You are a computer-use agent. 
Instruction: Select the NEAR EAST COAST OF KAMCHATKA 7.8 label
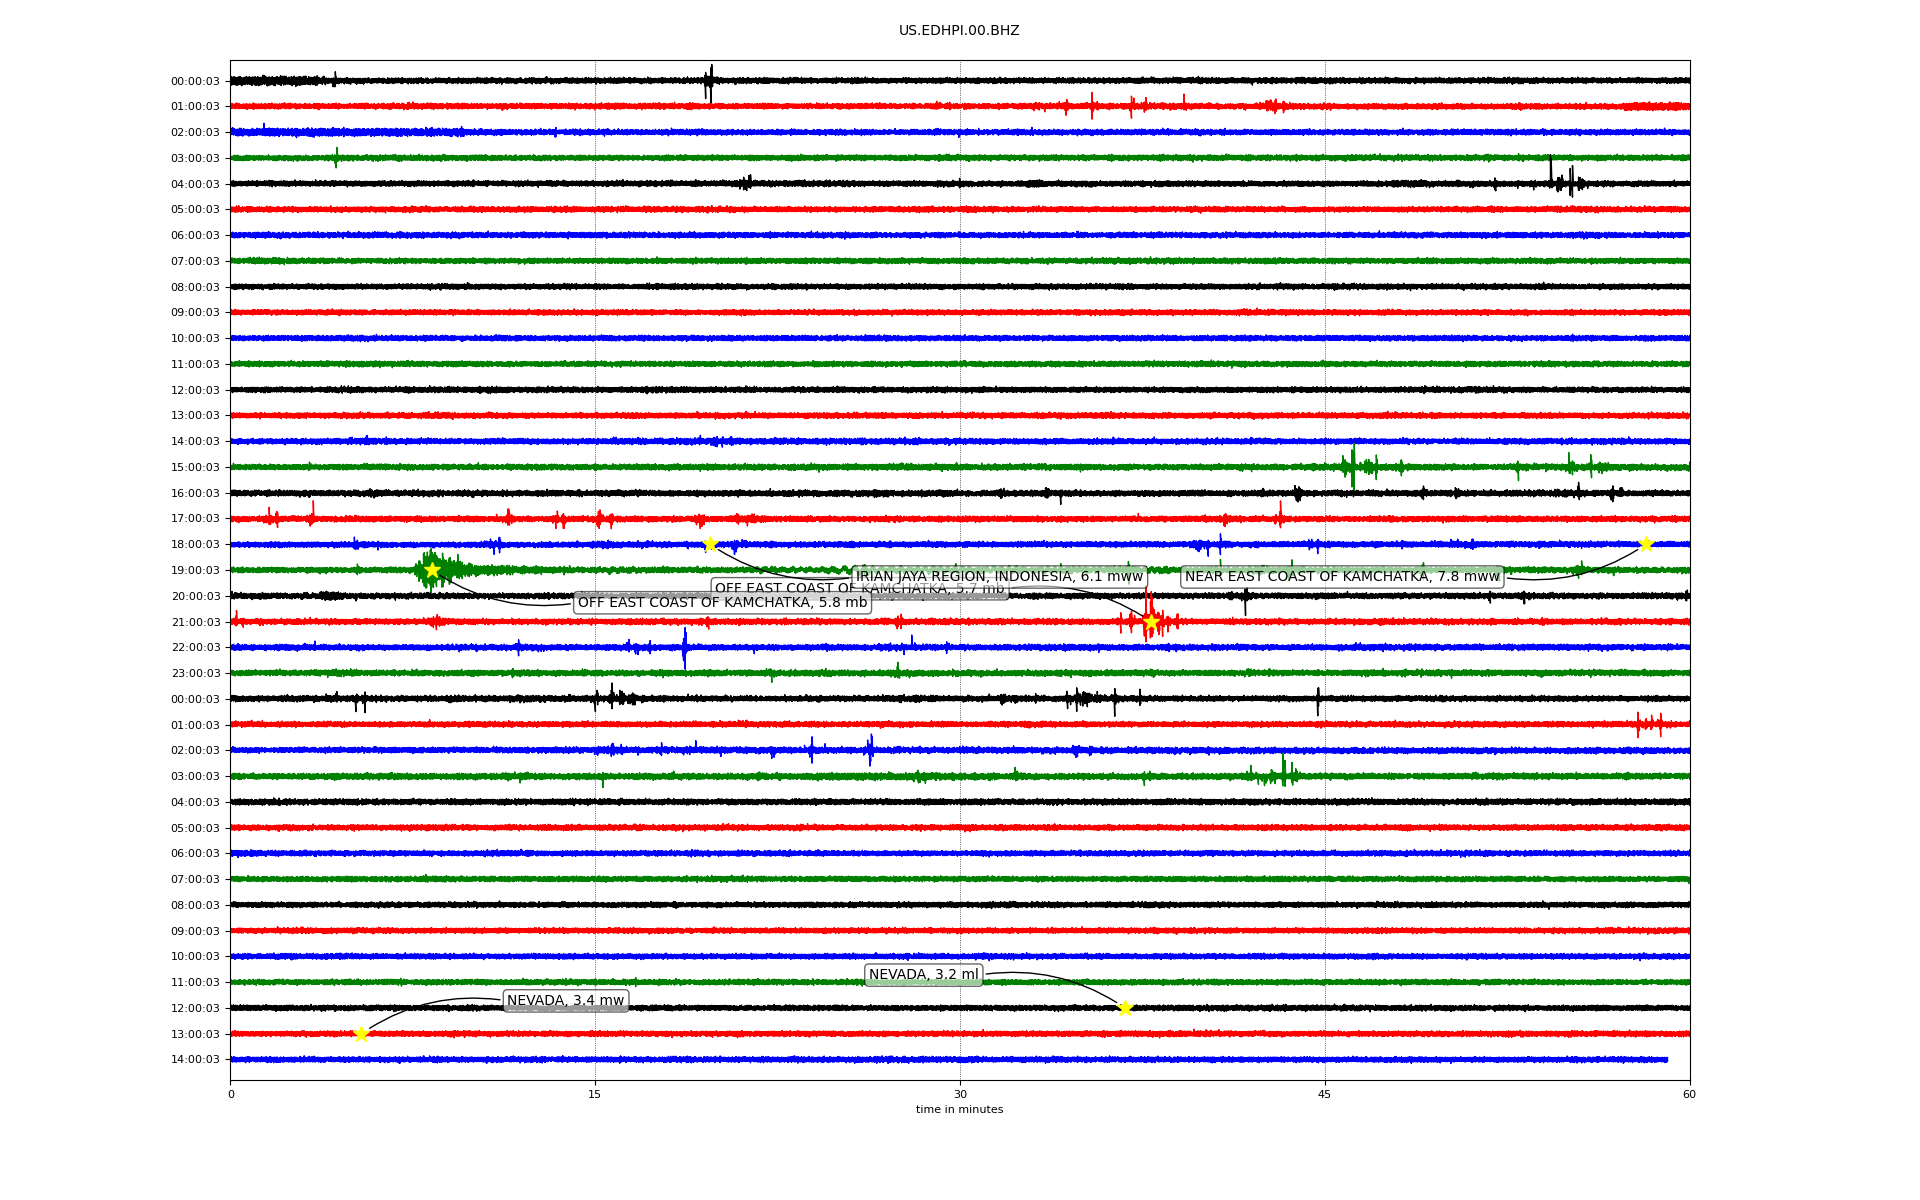click(1342, 576)
